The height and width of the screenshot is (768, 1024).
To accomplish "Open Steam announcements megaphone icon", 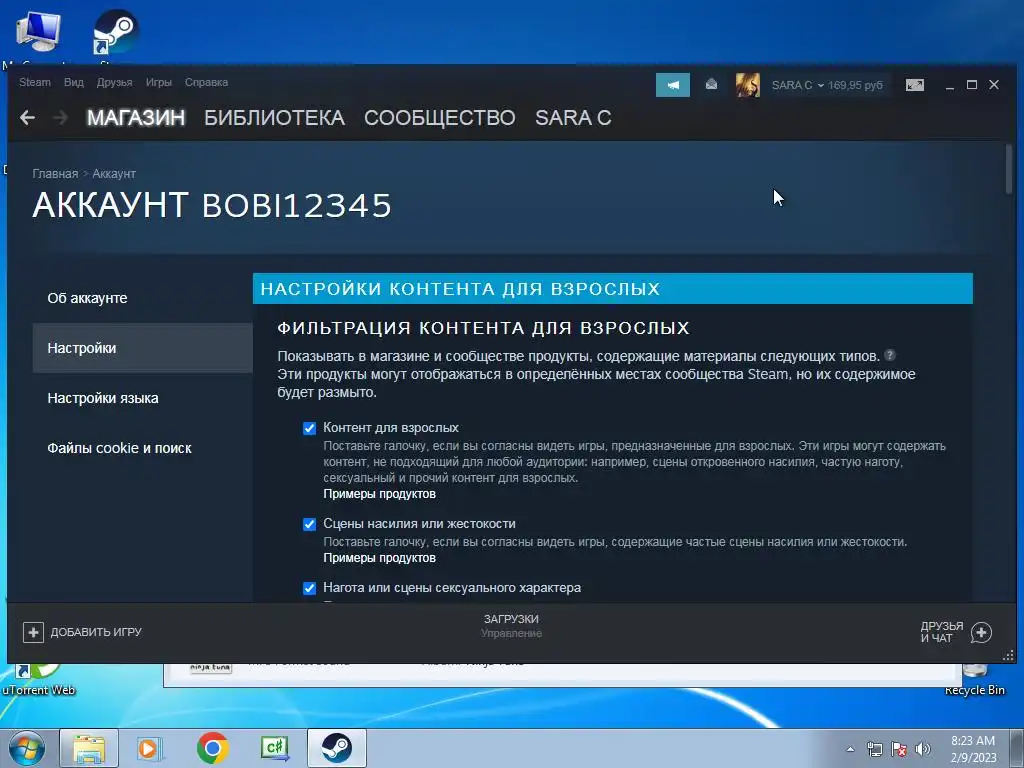I will (x=673, y=85).
